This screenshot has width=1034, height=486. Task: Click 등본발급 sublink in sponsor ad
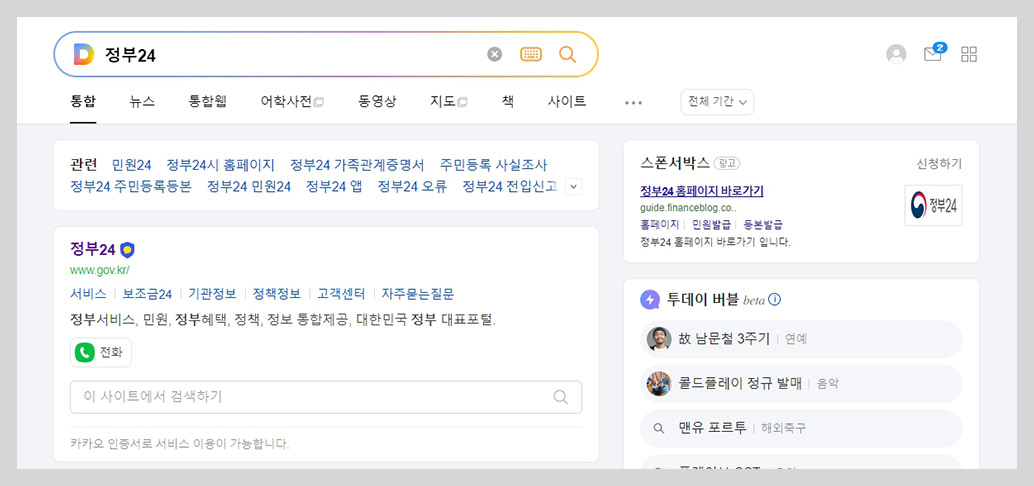click(763, 225)
